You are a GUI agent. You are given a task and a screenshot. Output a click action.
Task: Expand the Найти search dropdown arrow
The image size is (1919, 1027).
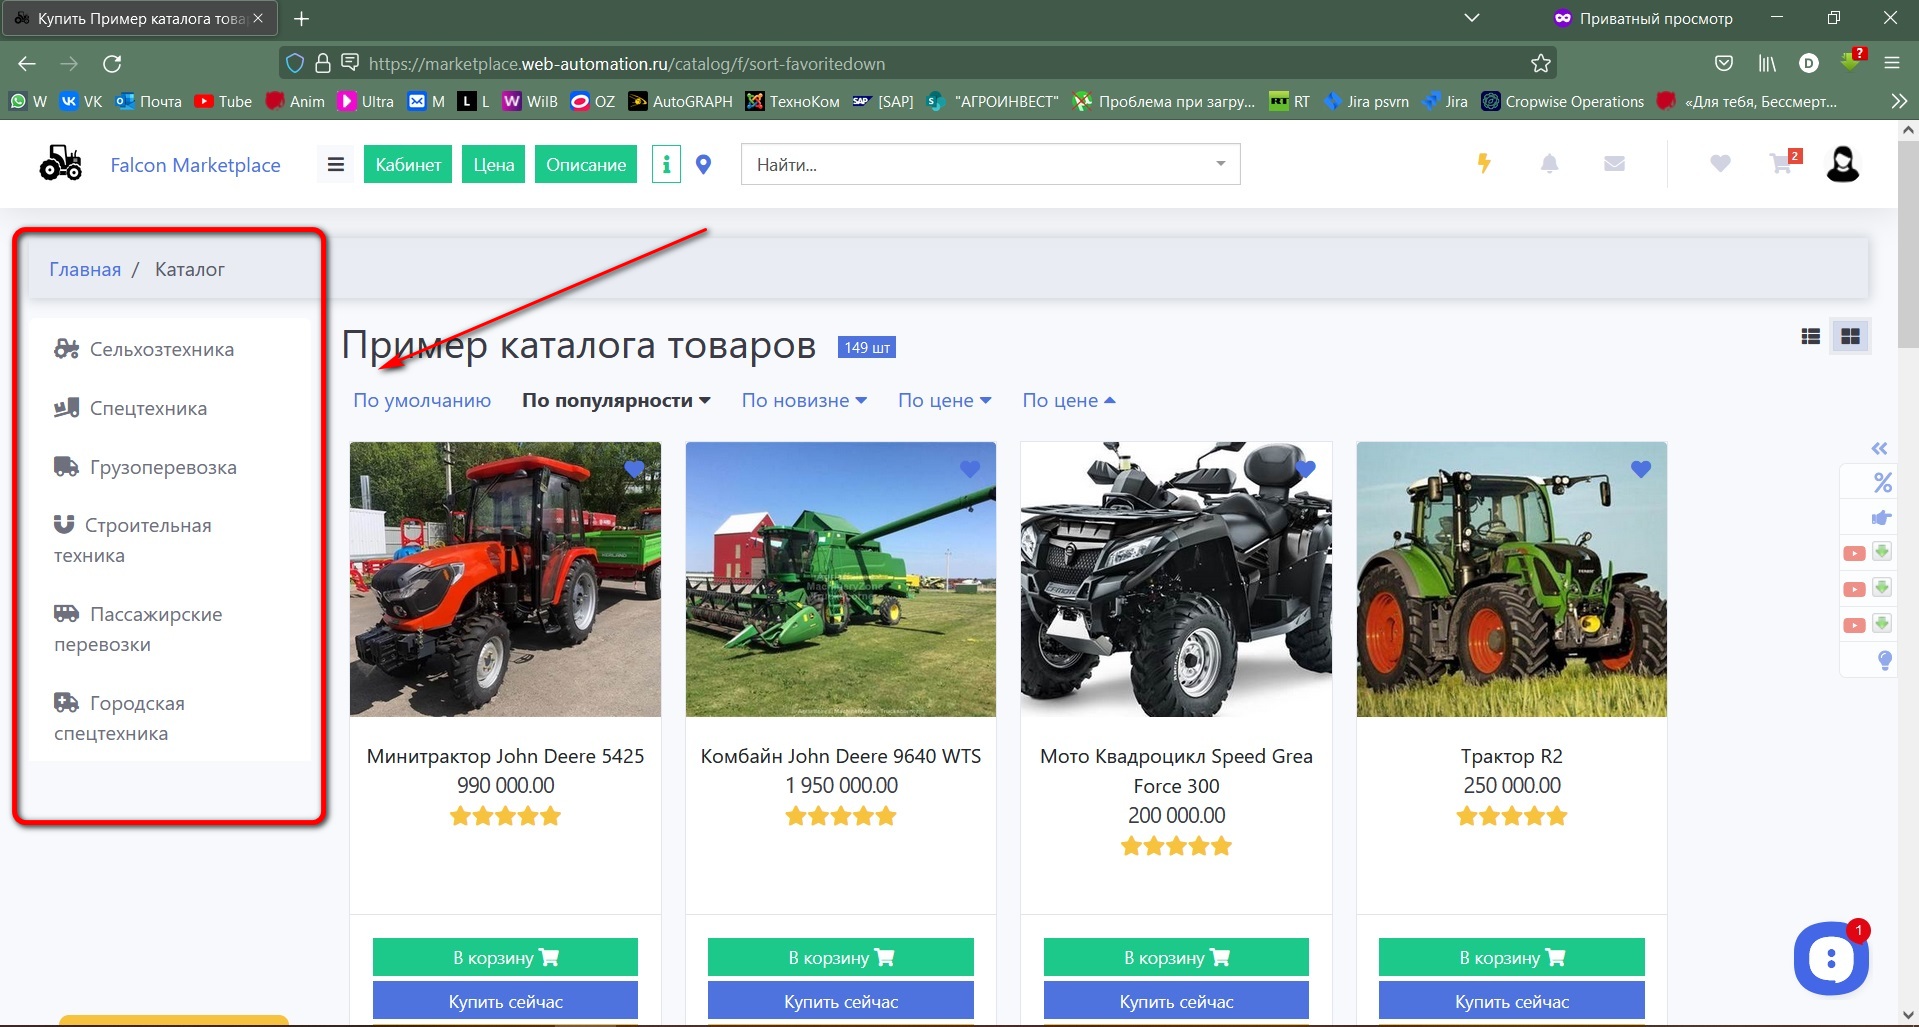[1220, 164]
